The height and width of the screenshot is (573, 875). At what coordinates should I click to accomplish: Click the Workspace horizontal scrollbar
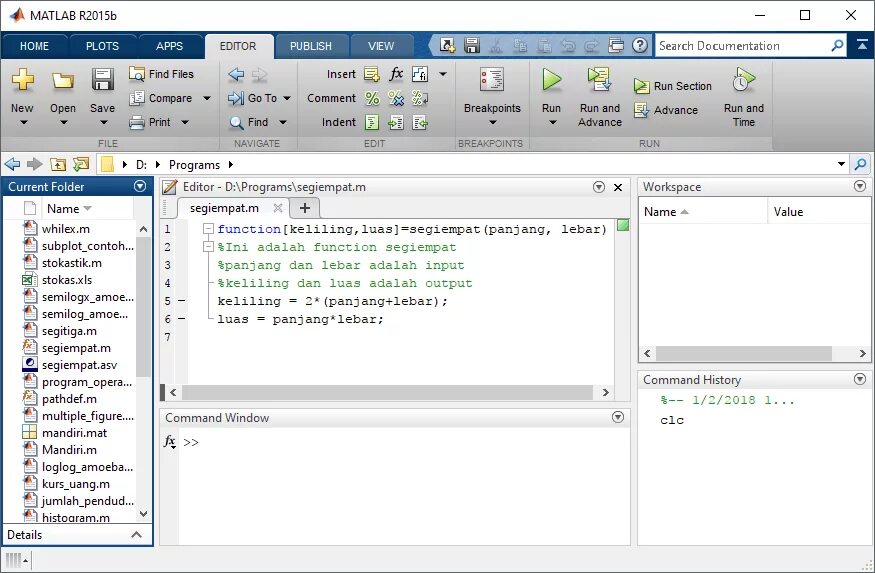click(x=744, y=353)
